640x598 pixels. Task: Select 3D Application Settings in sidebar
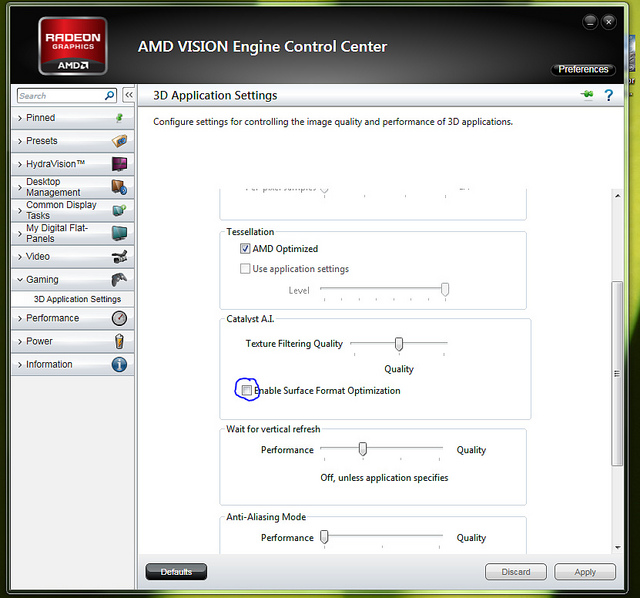(x=77, y=299)
